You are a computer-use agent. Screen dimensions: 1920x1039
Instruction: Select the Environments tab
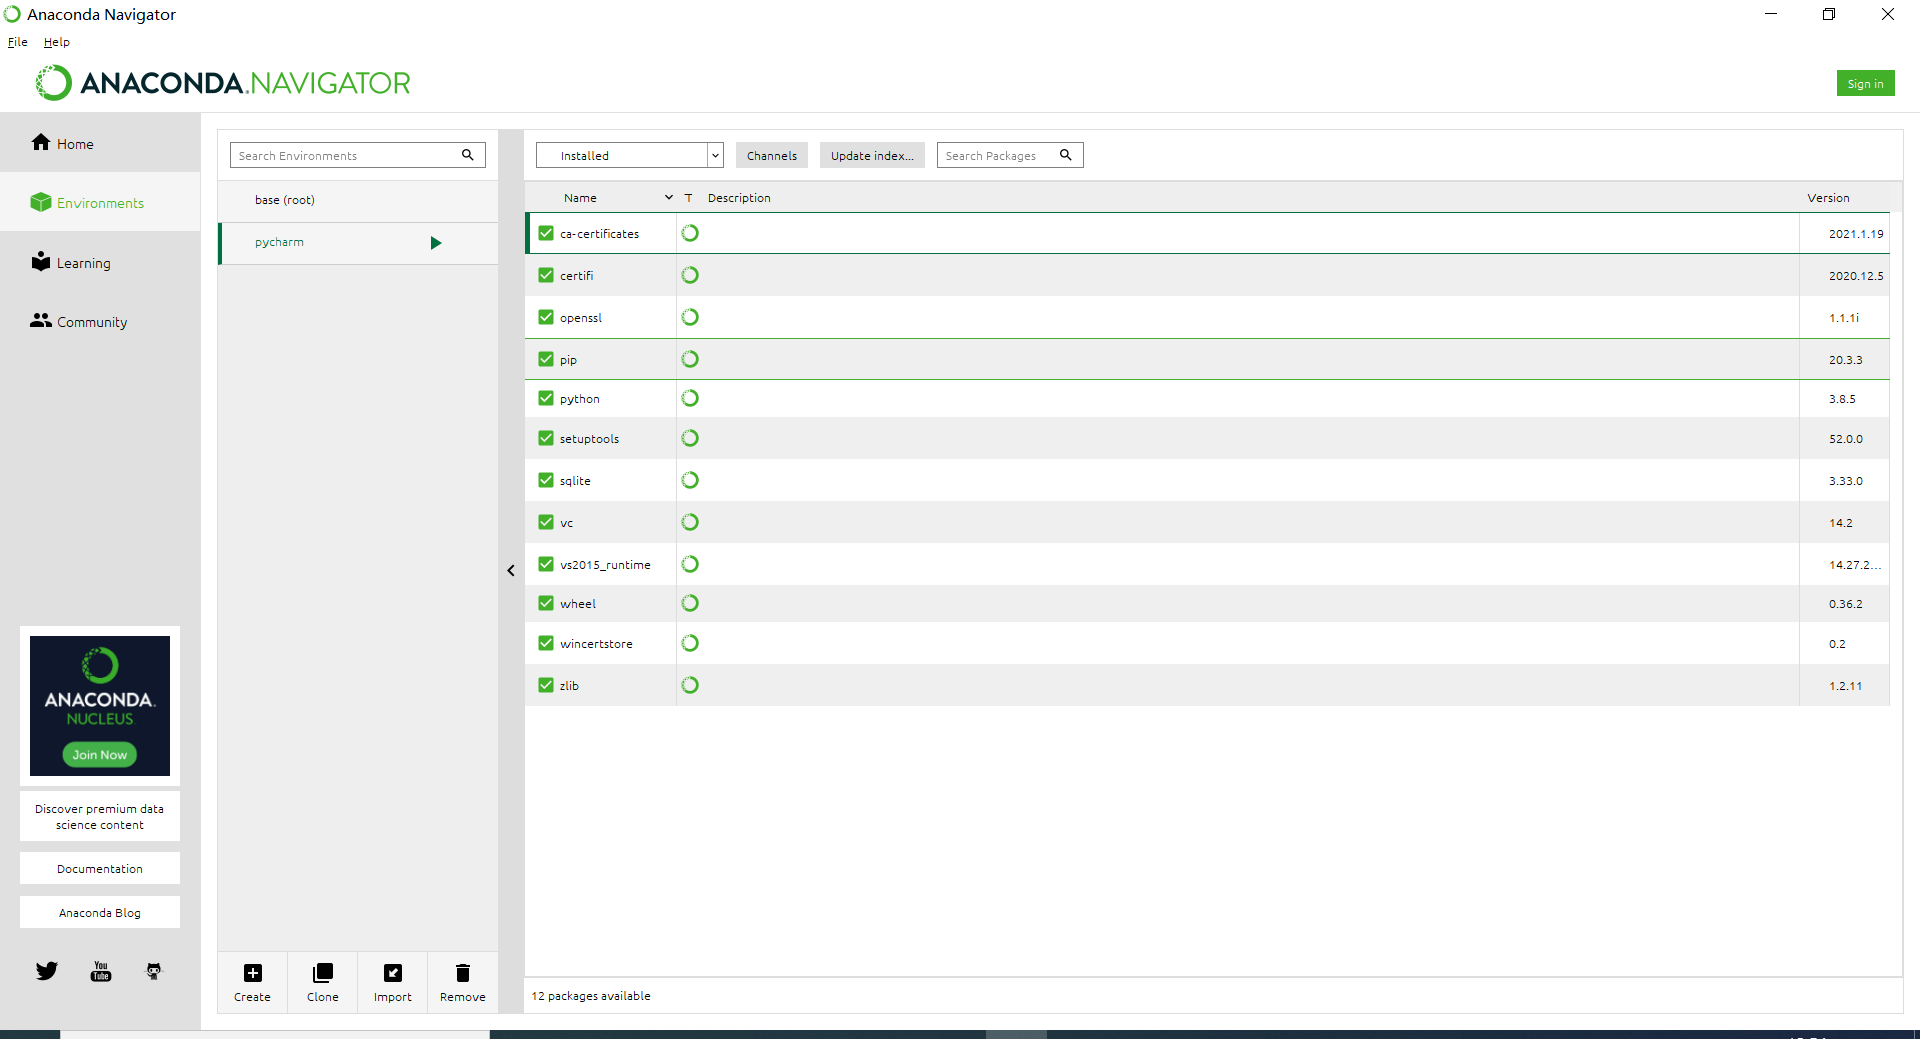tap(100, 202)
